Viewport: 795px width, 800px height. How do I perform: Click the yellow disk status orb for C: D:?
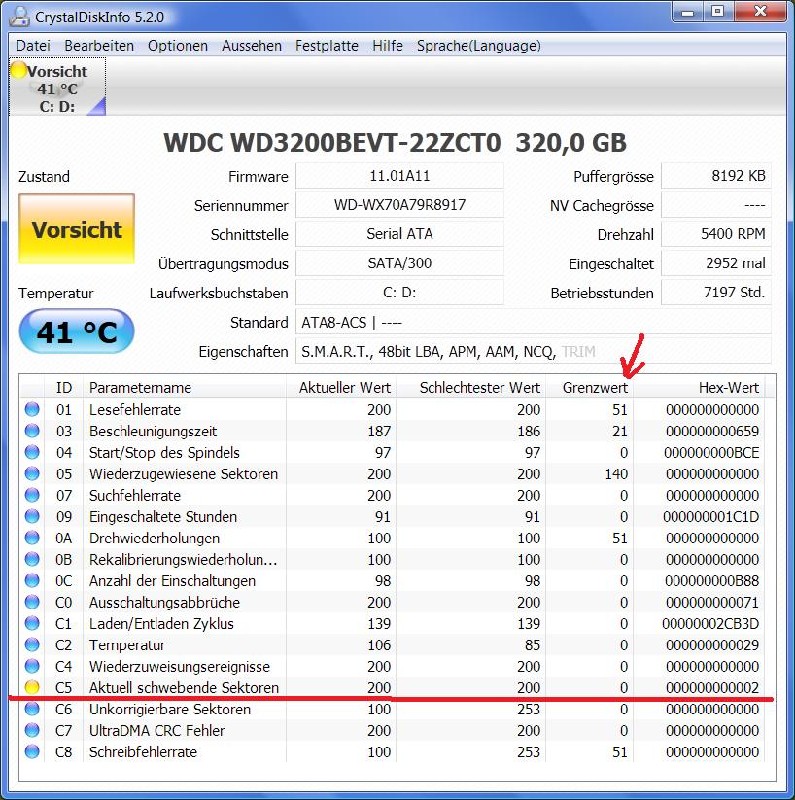18,71
